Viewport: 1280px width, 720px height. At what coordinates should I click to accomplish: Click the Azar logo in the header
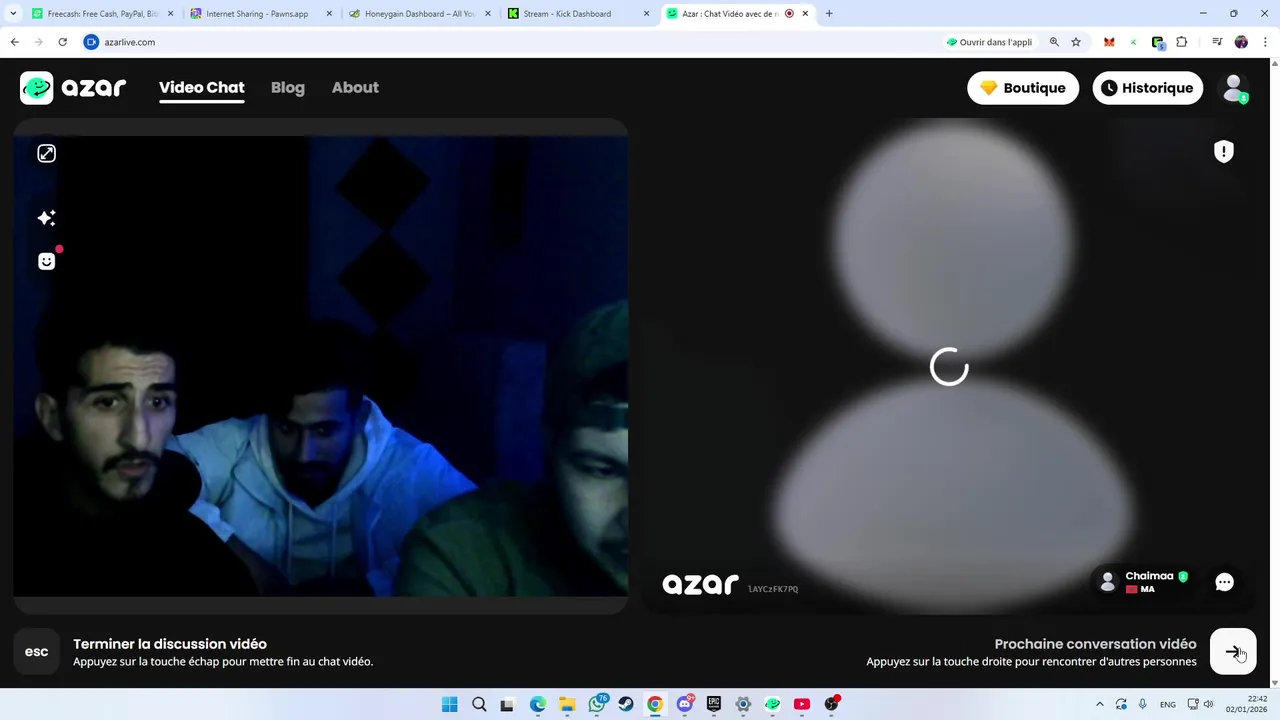(73, 88)
